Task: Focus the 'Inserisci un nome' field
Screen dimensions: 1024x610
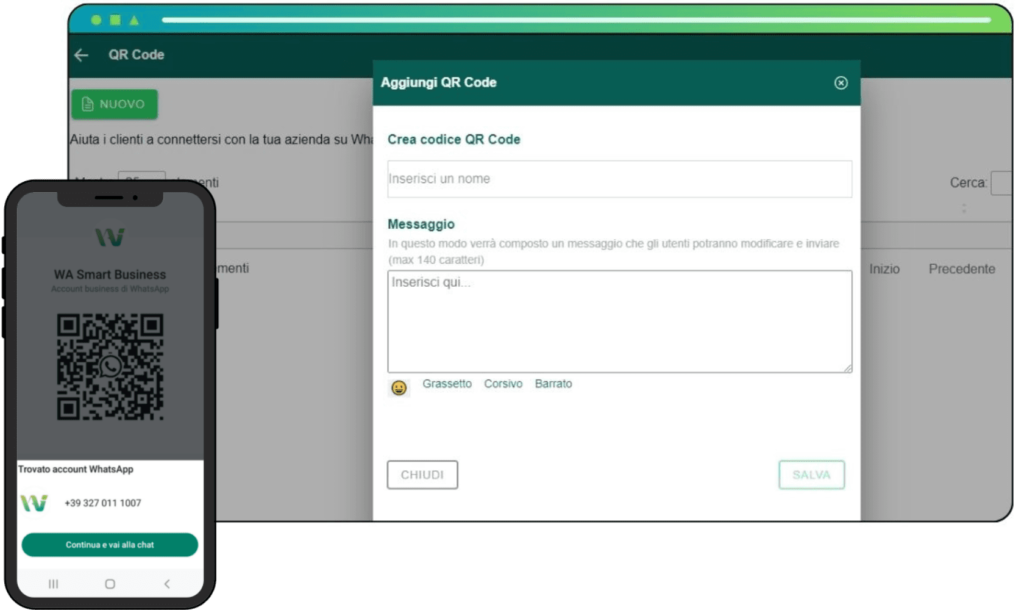Action: (x=619, y=179)
